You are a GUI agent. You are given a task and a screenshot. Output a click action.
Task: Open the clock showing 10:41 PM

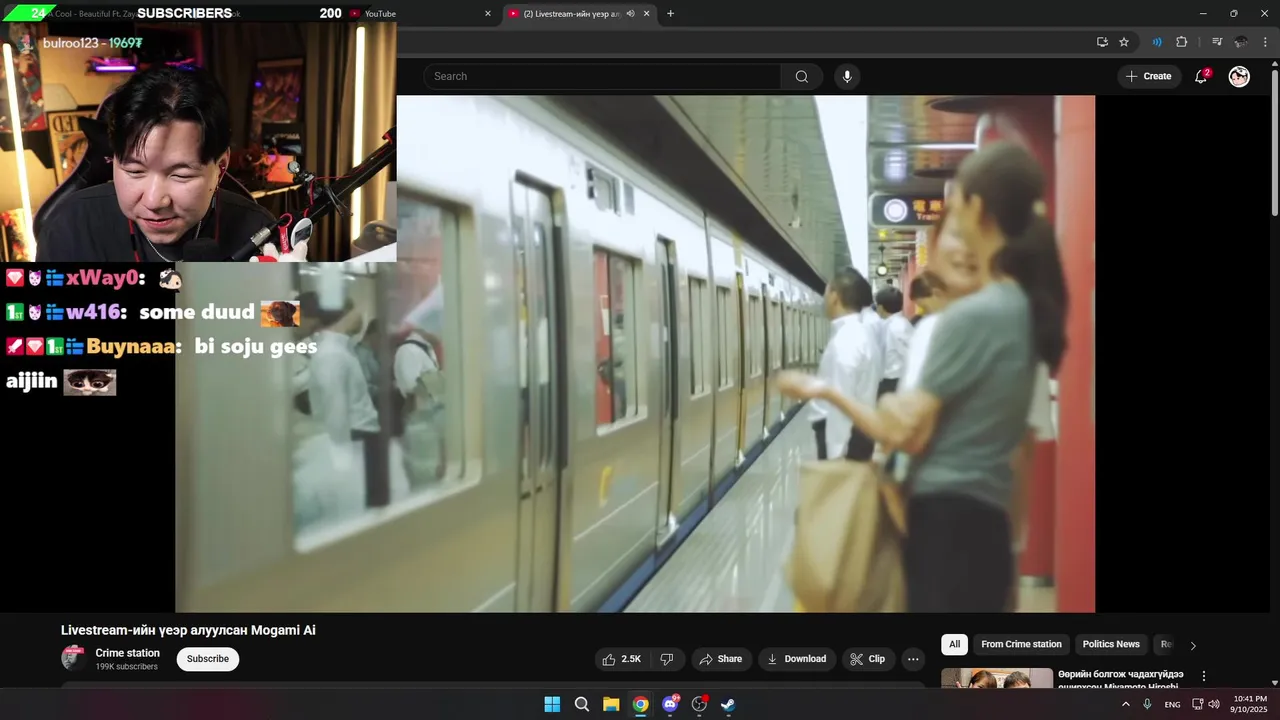coord(1250,704)
